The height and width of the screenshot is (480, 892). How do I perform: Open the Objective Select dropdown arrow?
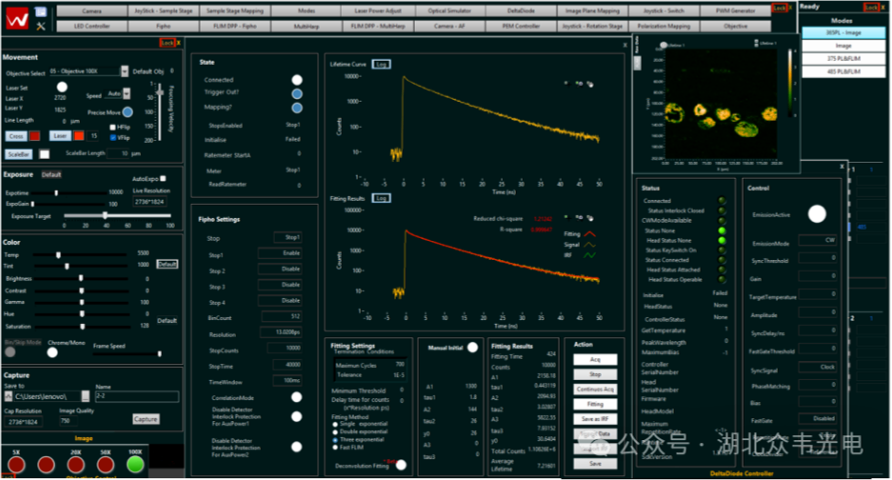point(125,71)
